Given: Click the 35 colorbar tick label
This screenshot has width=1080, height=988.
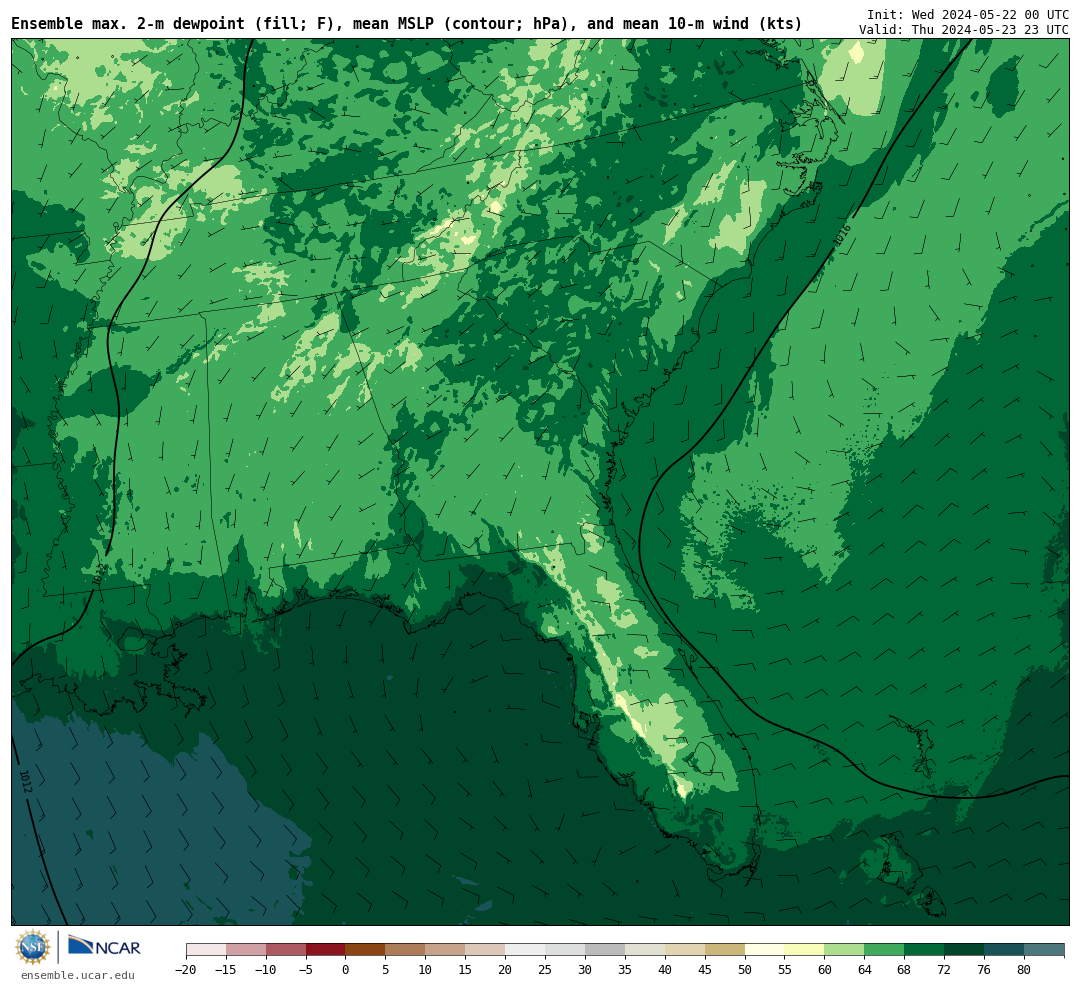Looking at the screenshot, I should (x=625, y=970).
